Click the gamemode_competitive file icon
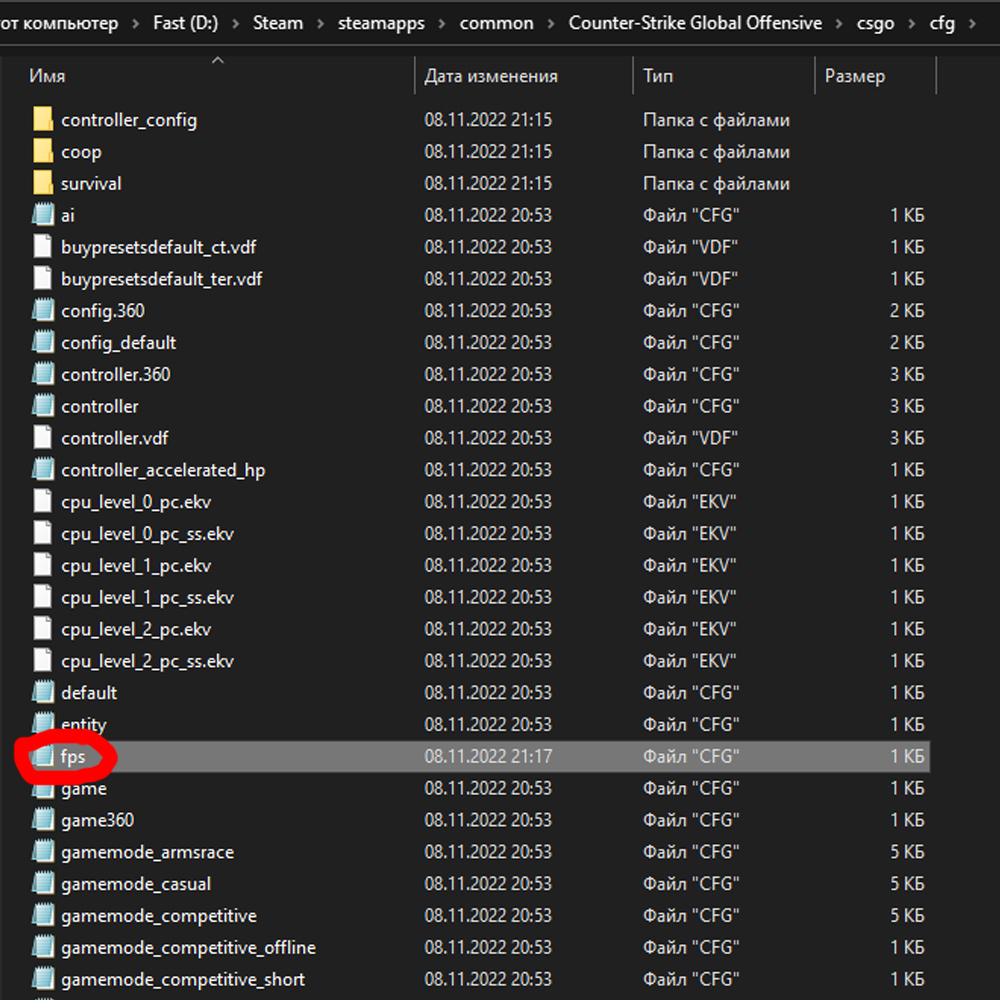The image size is (1000, 1000). (43, 916)
